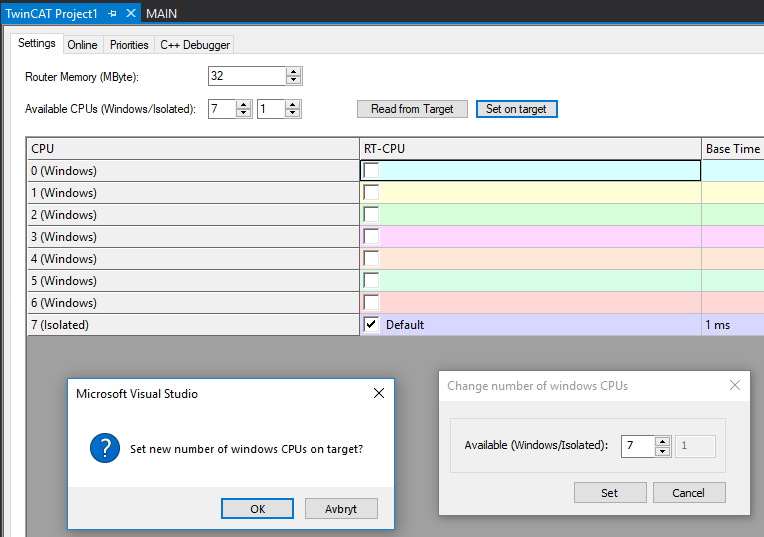Increase Isolated CPU count up arrow
764x537 pixels.
tap(293, 104)
